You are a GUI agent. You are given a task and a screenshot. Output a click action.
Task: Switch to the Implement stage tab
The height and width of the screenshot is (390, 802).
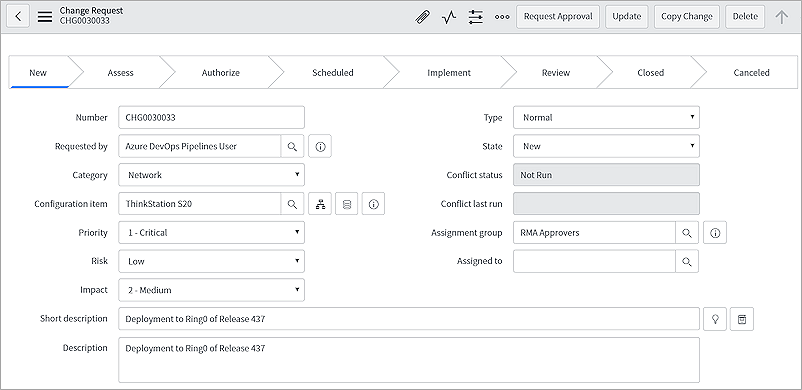click(x=449, y=73)
